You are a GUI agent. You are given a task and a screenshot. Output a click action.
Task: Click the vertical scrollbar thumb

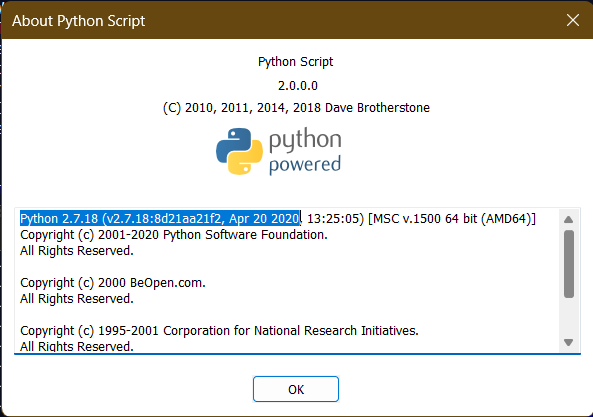click(569, 264)
